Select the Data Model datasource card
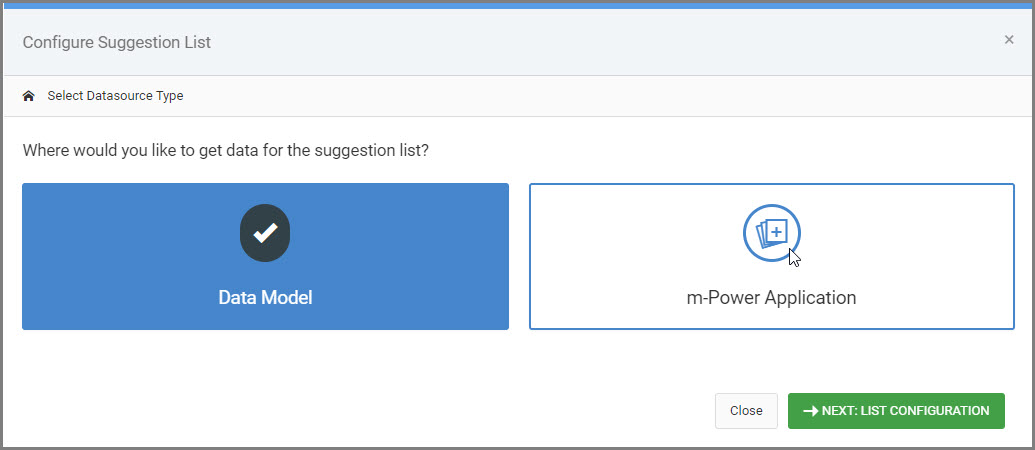Image resolution: width=1035 pixels, height=450 pixels. [x=265, y=256]
